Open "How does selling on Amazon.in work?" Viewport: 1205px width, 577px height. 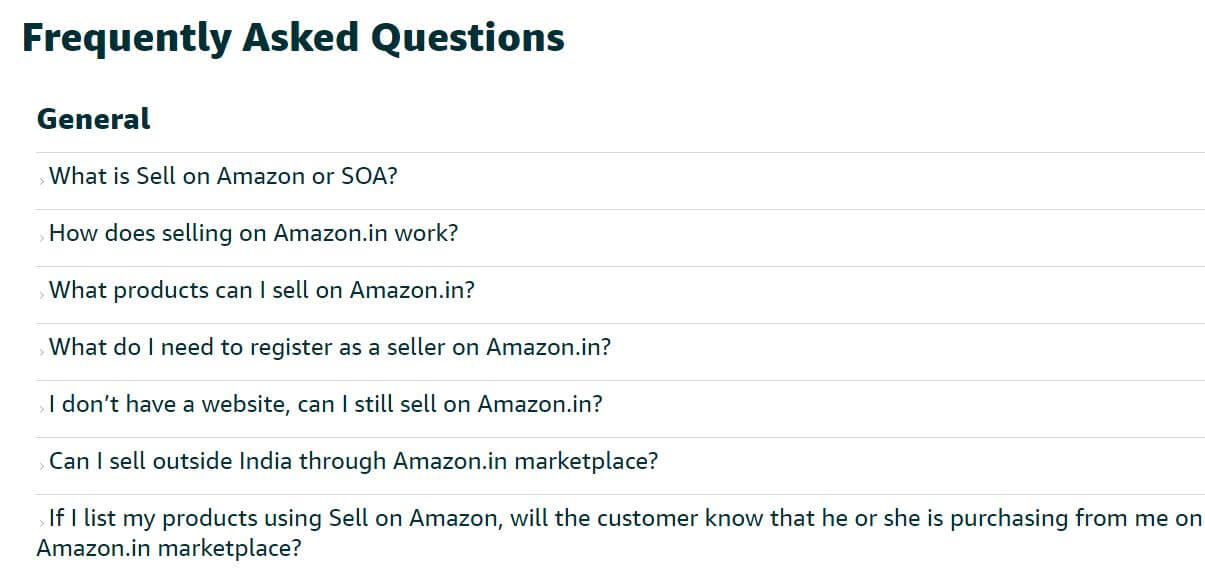pyautogui.click(x=252, y=232)
